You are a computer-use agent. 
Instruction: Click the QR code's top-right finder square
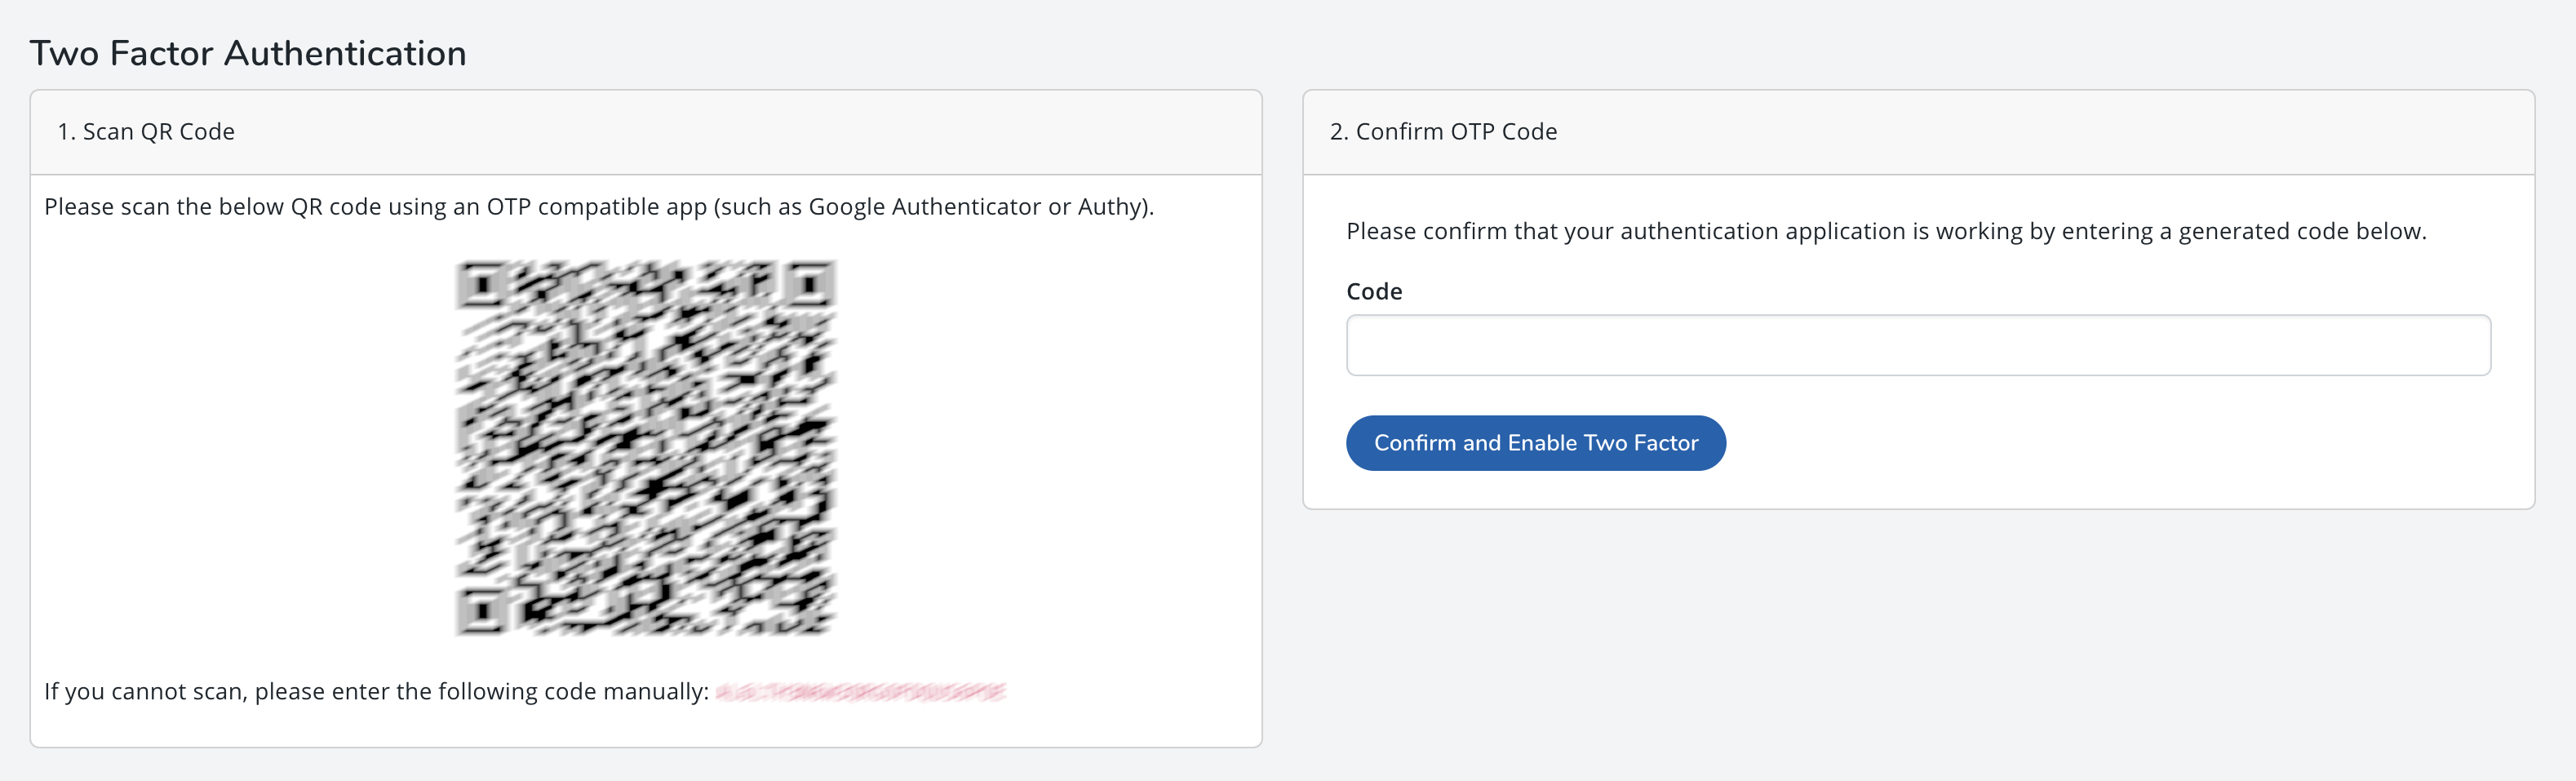tap(811, 286)
